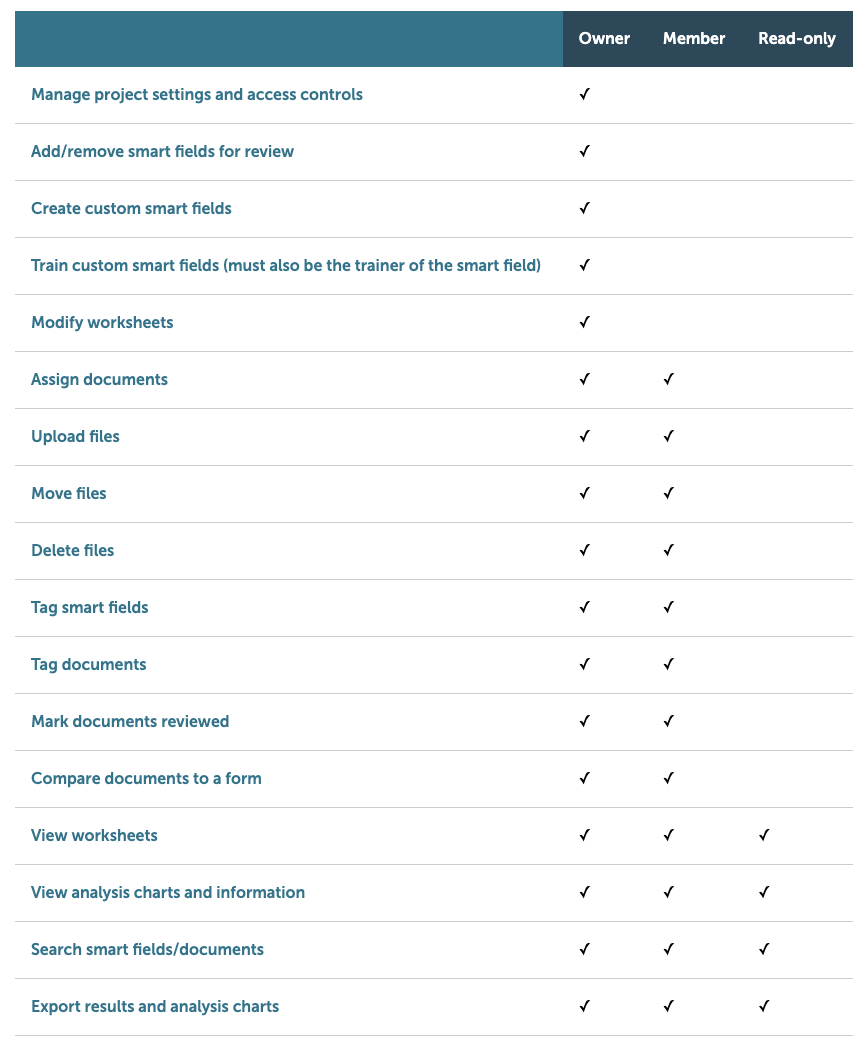The image size is (866, 1052).
Task: Click the "Compare documents to a form" label
Action: pyautogui.click(x=146, y=778)
